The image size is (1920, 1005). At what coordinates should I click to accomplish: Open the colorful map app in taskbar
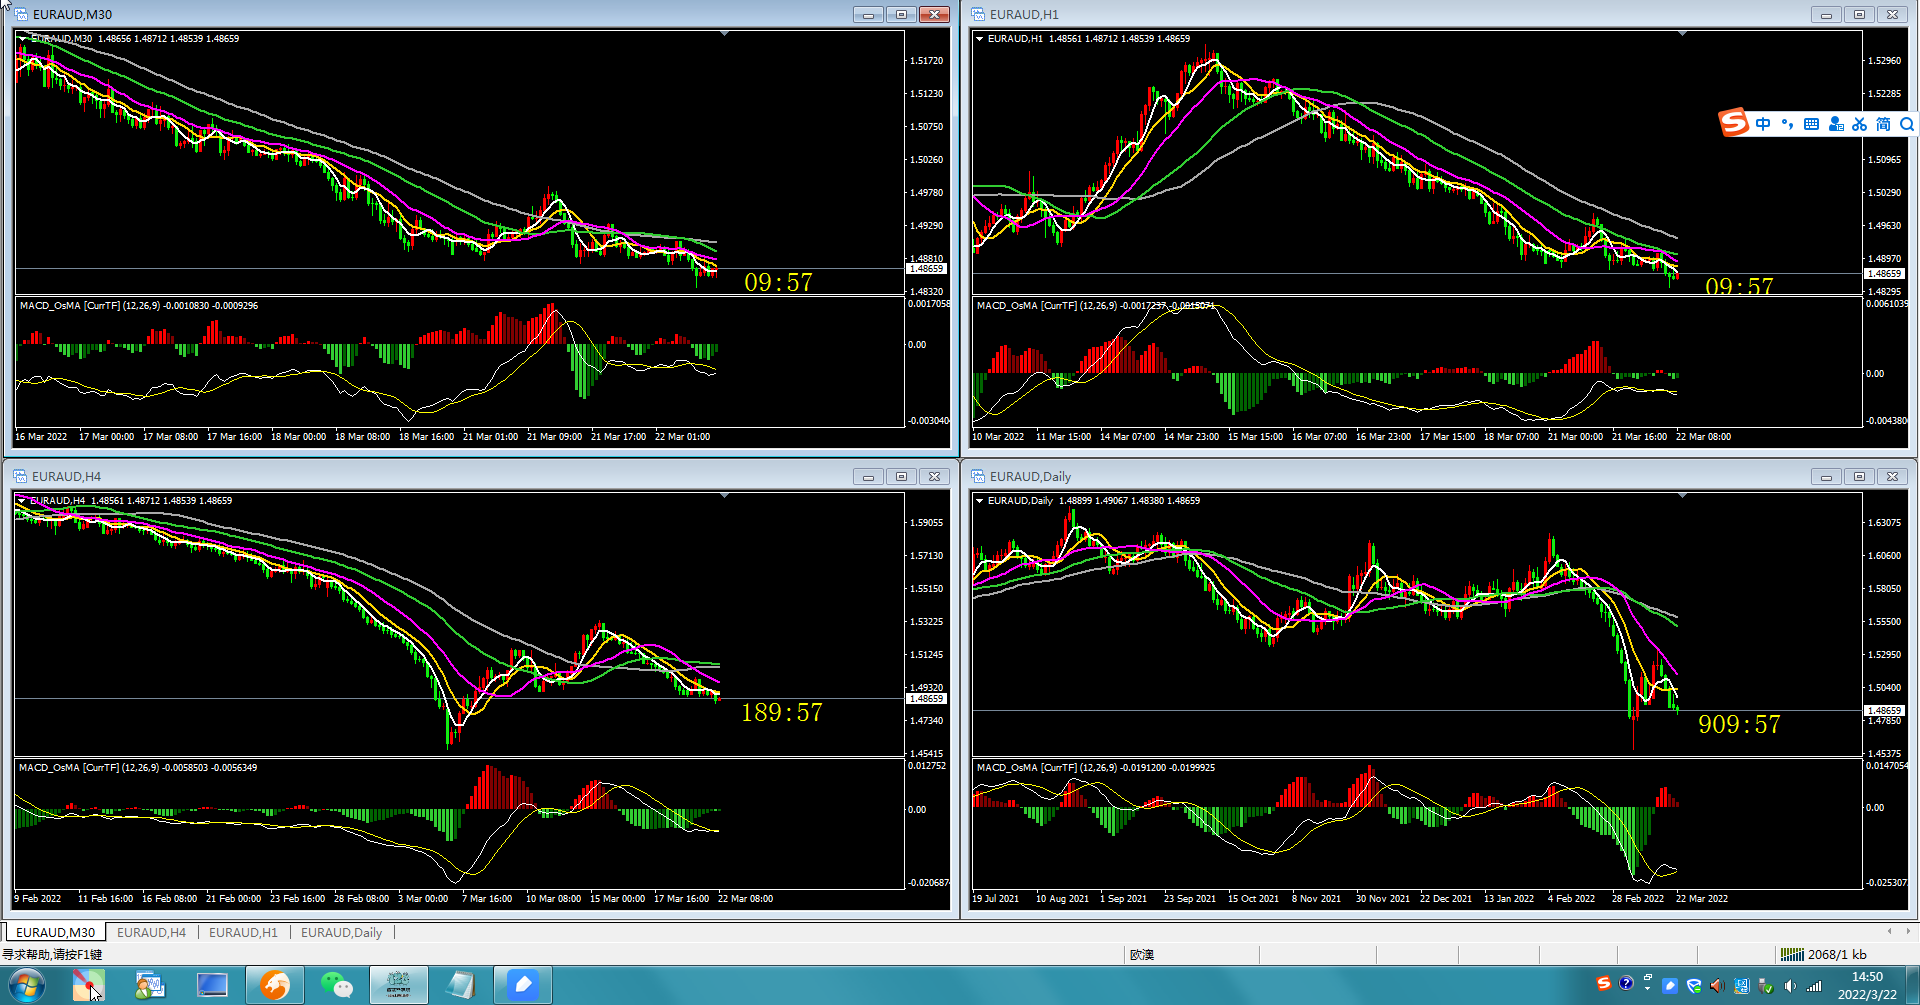click(89, 985)
